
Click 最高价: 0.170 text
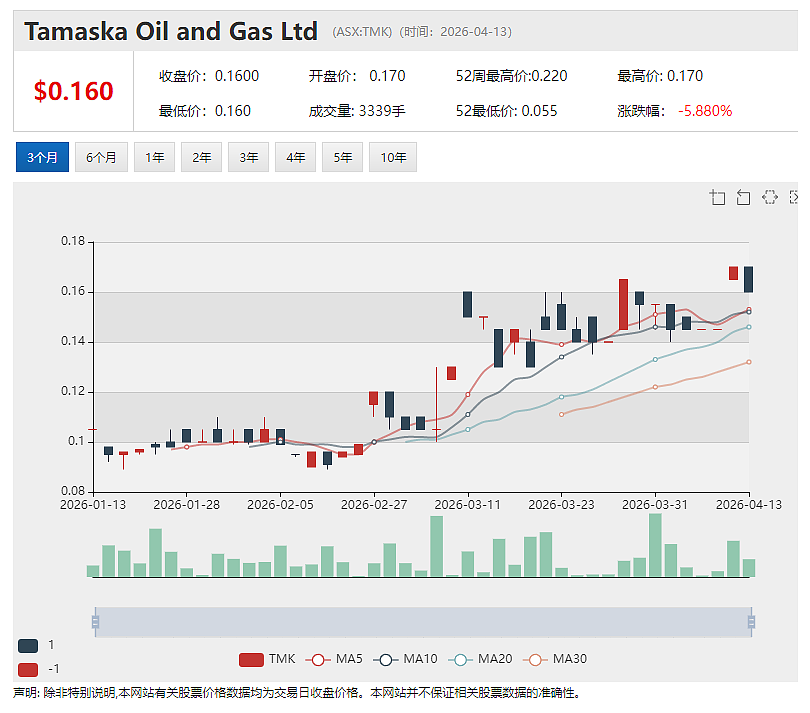click(660, 76)
